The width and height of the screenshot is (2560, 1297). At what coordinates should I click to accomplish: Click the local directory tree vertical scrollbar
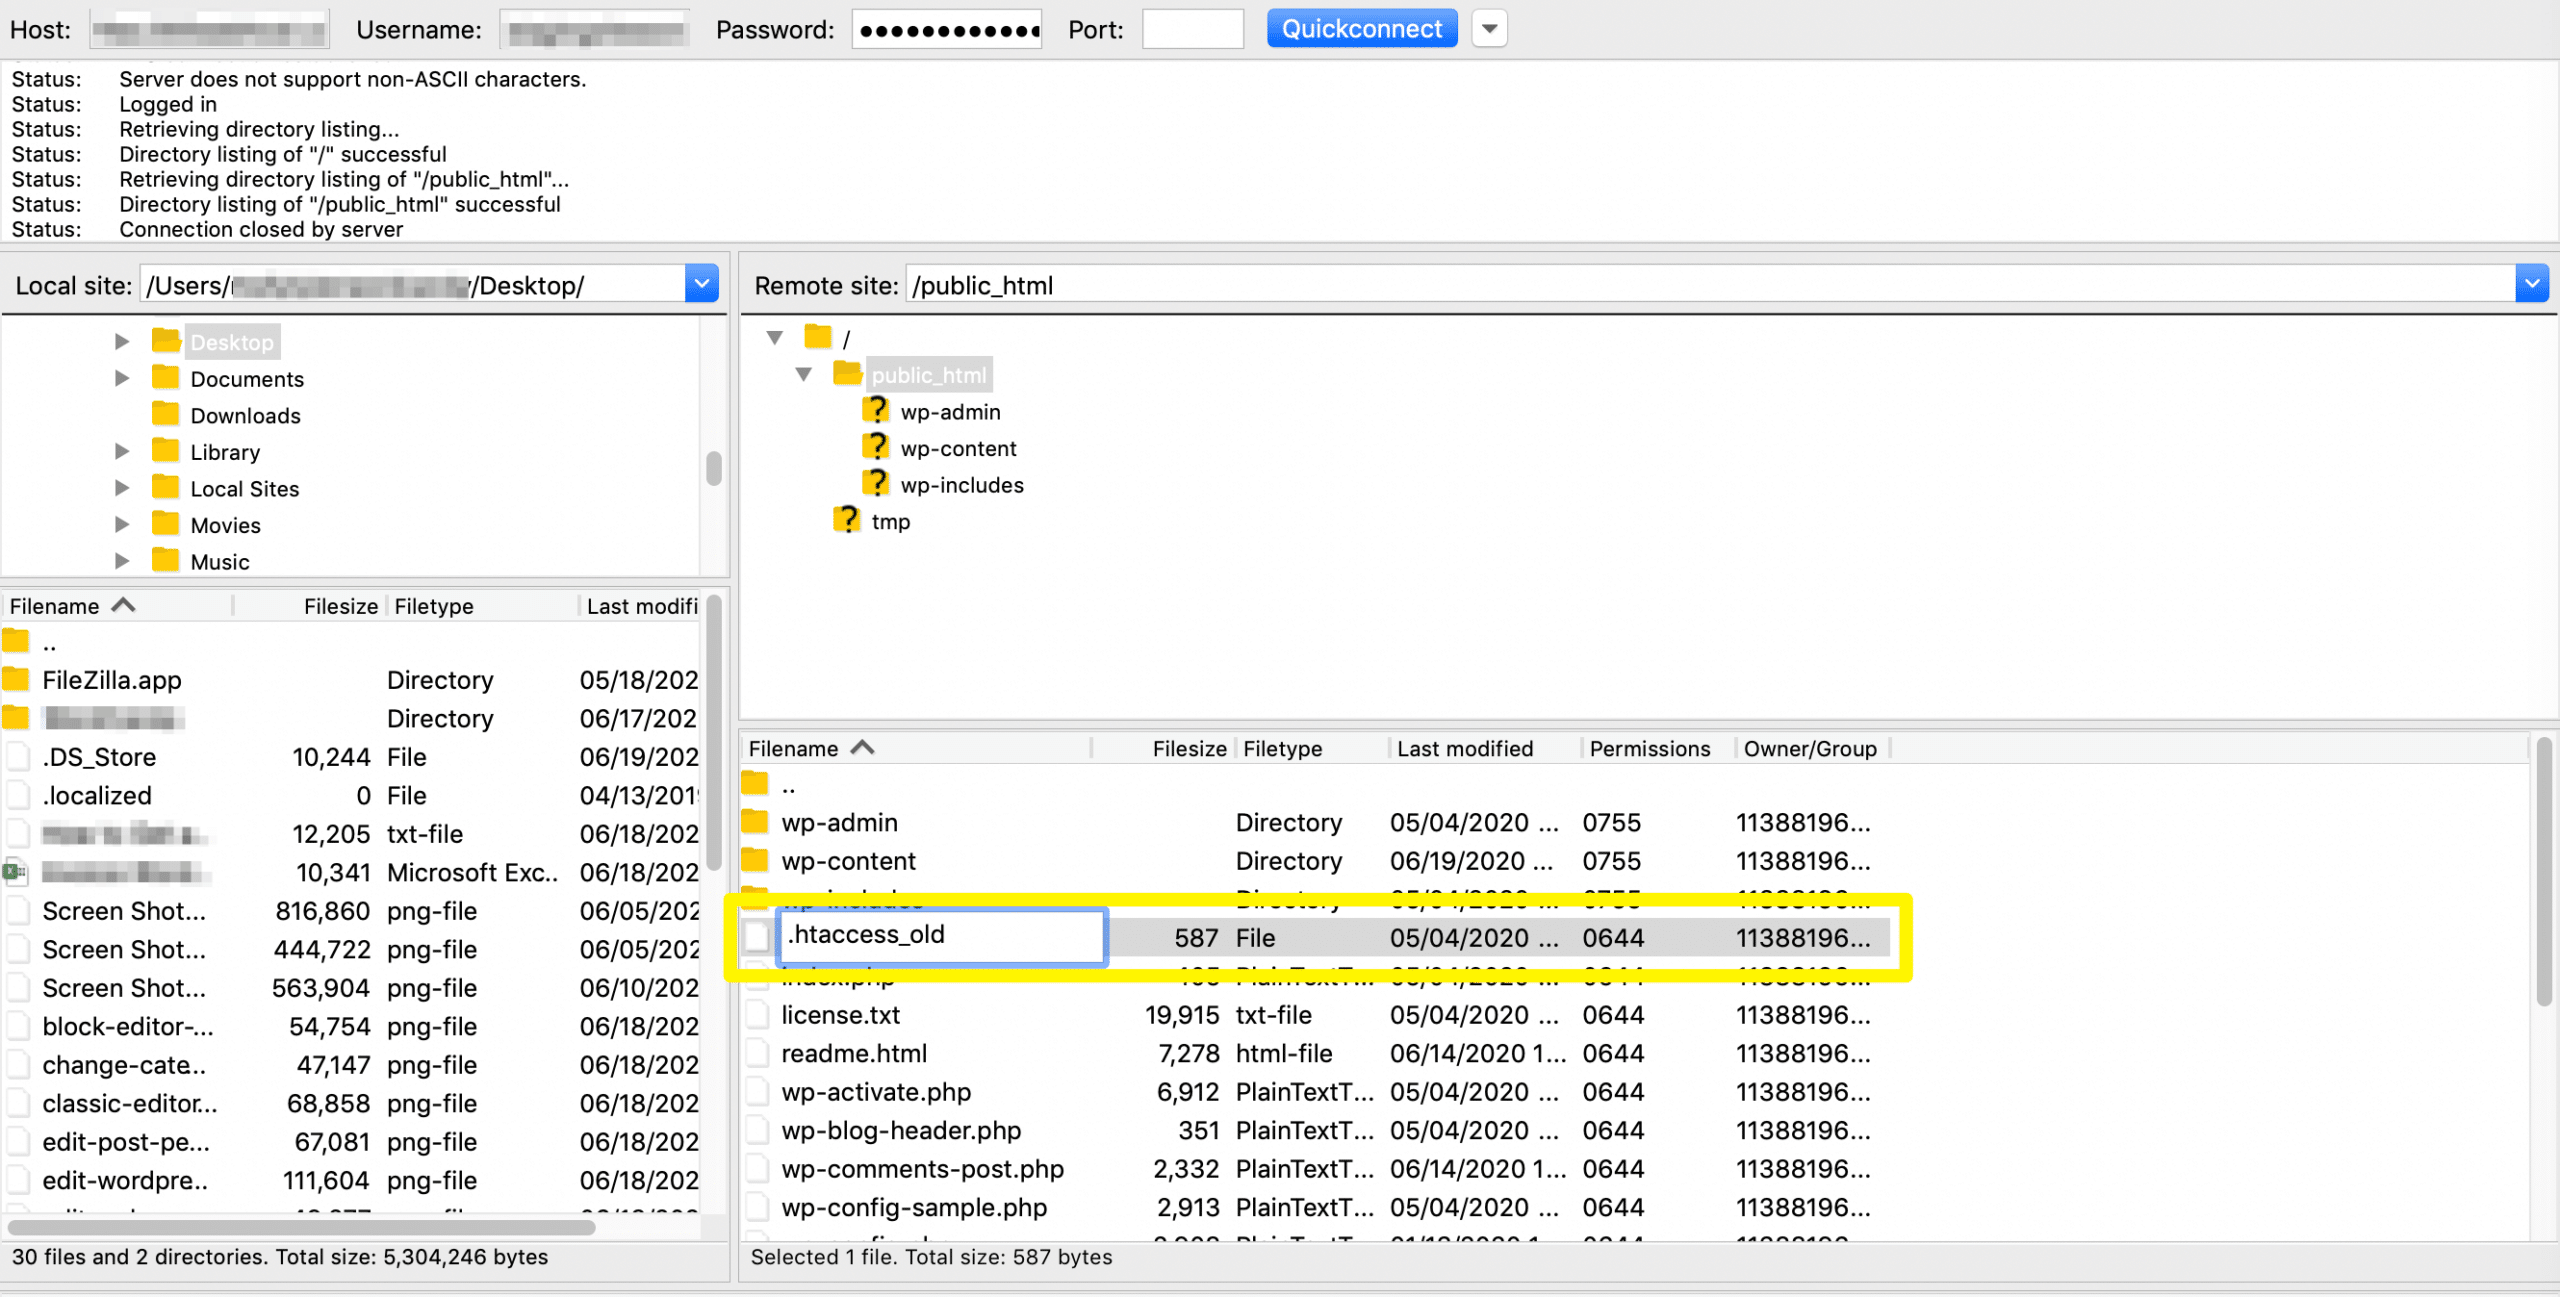click(714, 468)
